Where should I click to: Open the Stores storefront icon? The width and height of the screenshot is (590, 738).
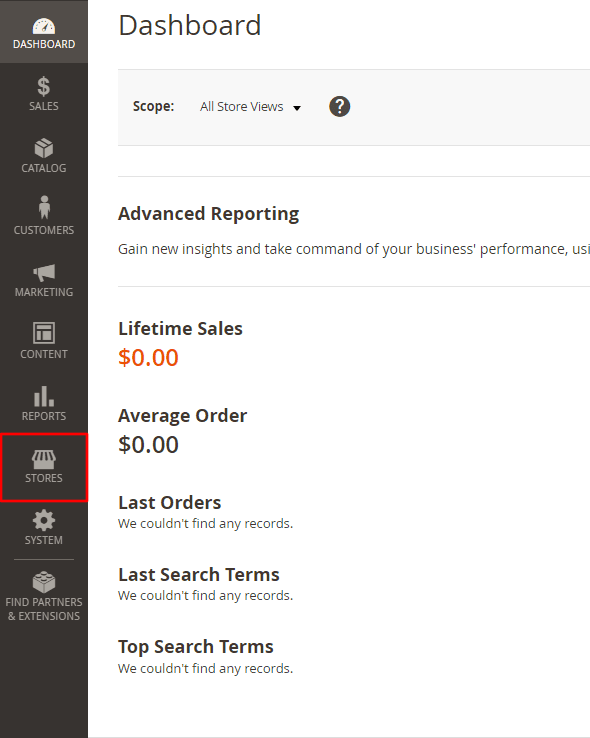click(44, 459)
